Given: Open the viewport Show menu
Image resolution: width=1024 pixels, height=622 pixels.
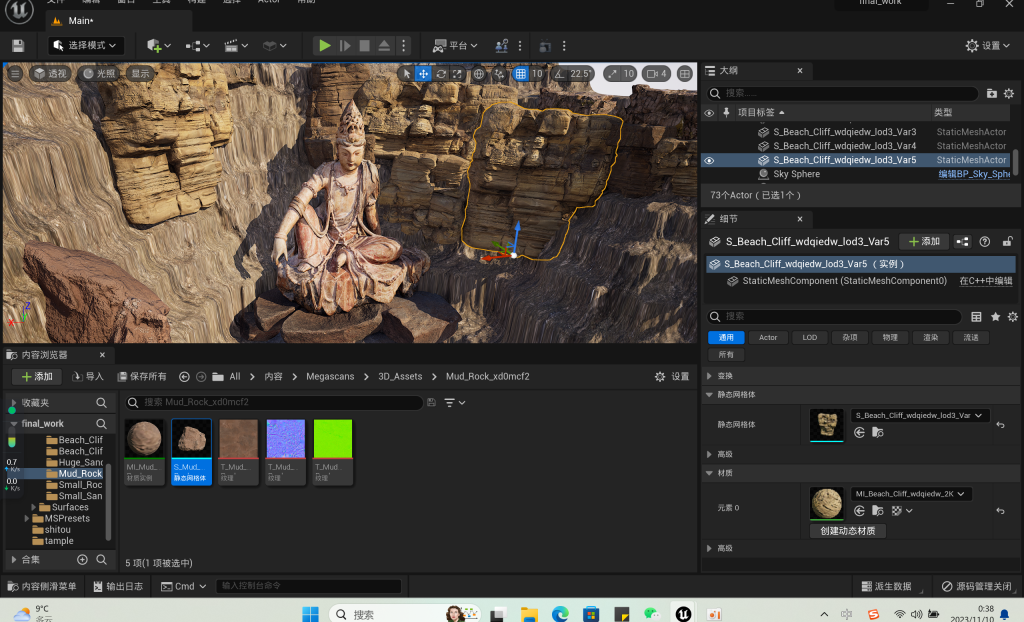Looking at the screenshot, I should (x=140, y=73).
